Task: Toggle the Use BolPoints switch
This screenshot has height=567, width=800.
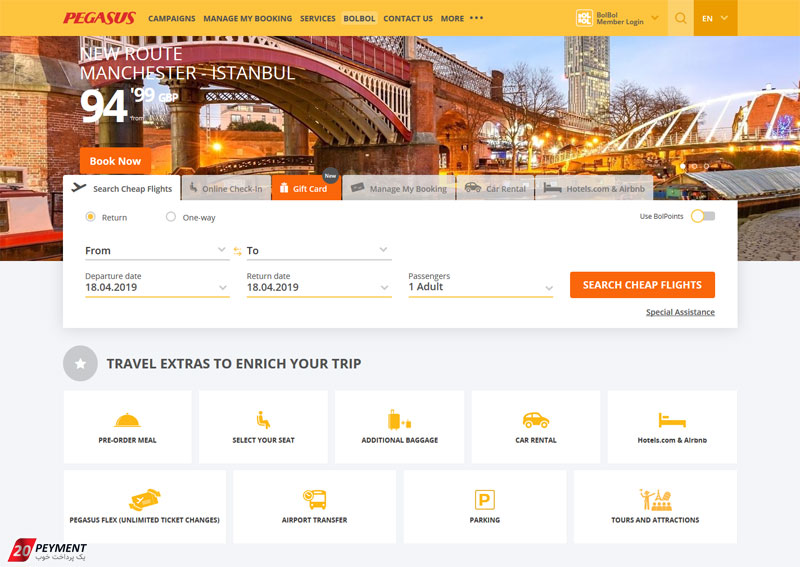Action: (703, 216)
